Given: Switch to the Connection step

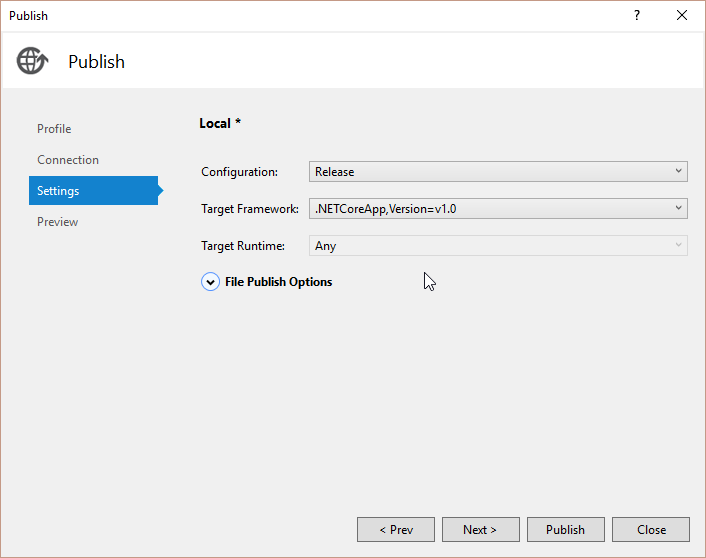Looking at the screenshot, I should click(x=68, y=160).
